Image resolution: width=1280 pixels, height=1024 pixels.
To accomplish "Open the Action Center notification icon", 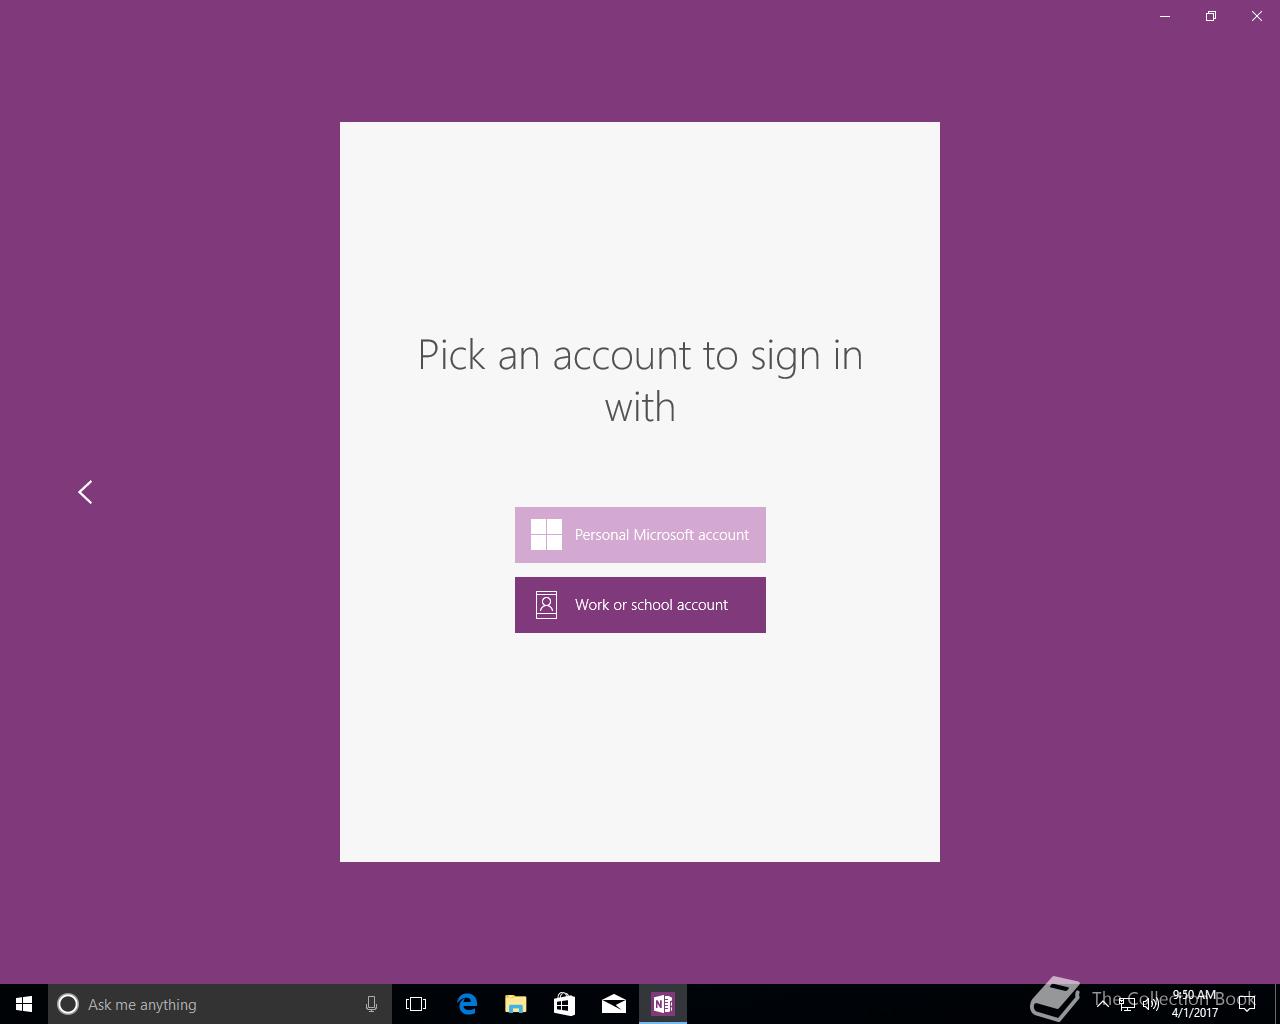I will click(1247, 1004).
